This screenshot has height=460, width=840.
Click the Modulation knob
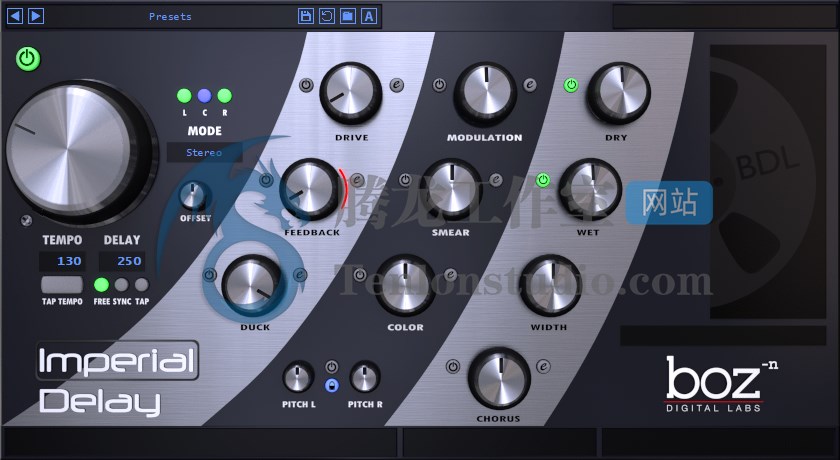click(x=485, y=93)
